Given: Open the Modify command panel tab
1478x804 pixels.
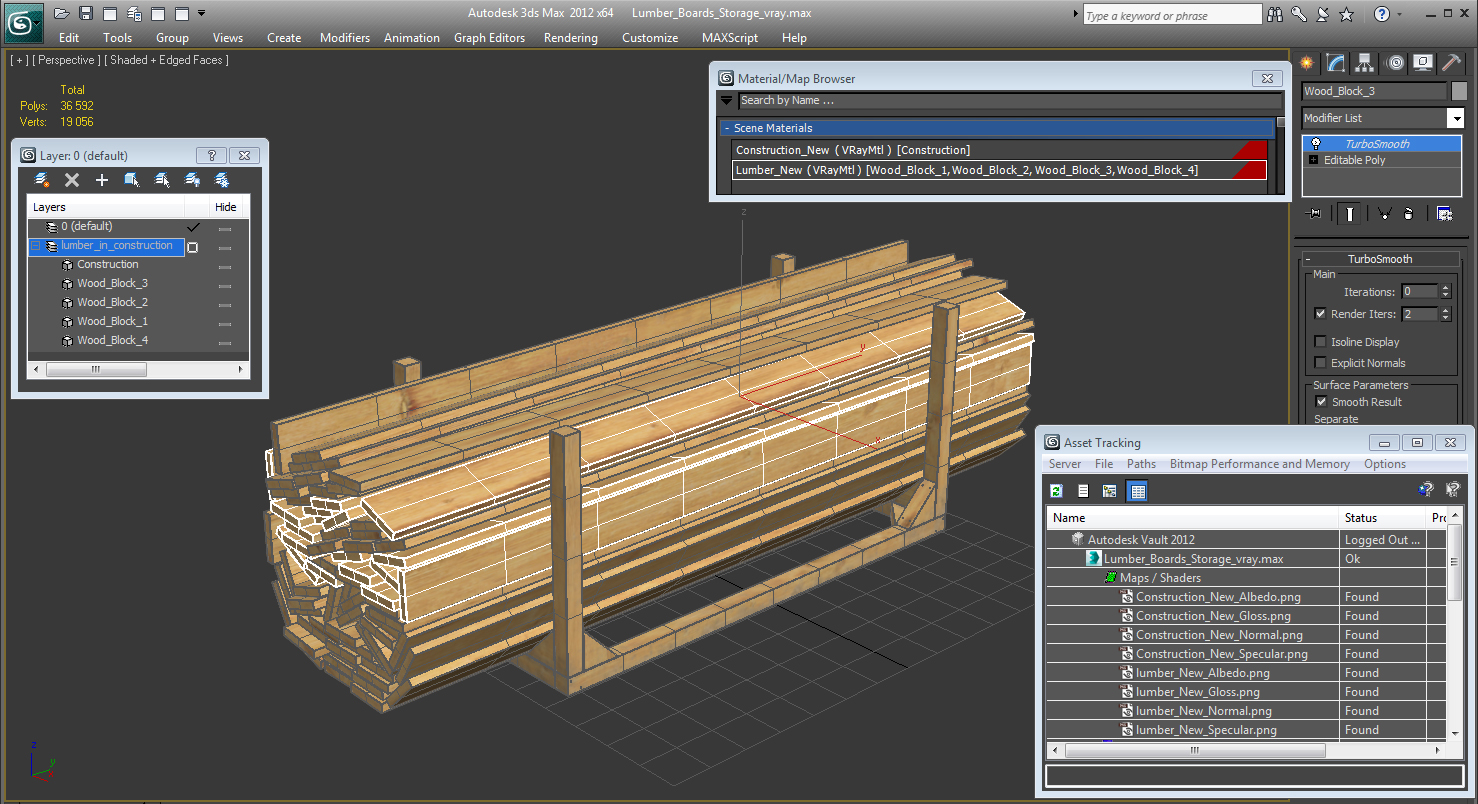Looking at the screenshot, I should point(1336,63).
